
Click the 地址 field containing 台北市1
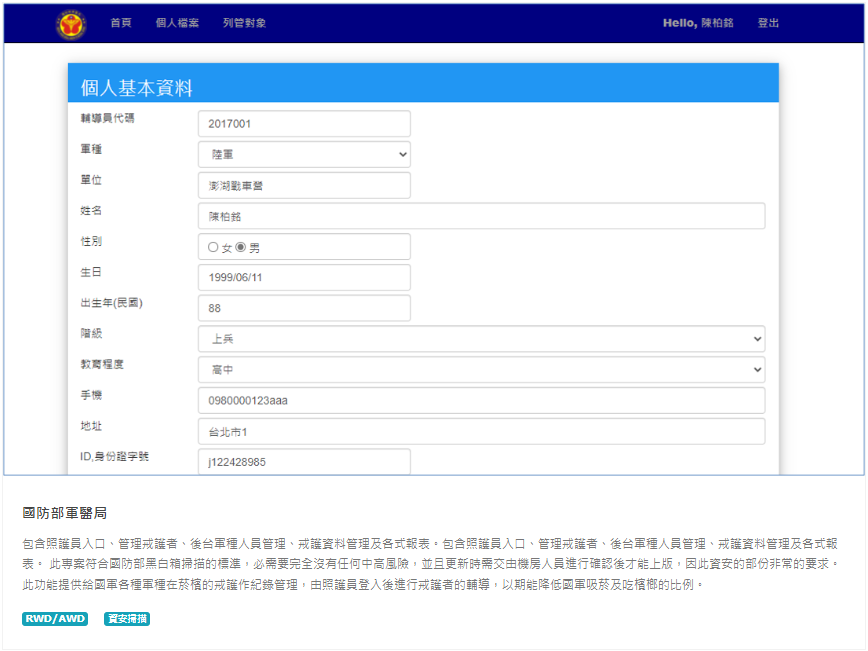[481, 432]
